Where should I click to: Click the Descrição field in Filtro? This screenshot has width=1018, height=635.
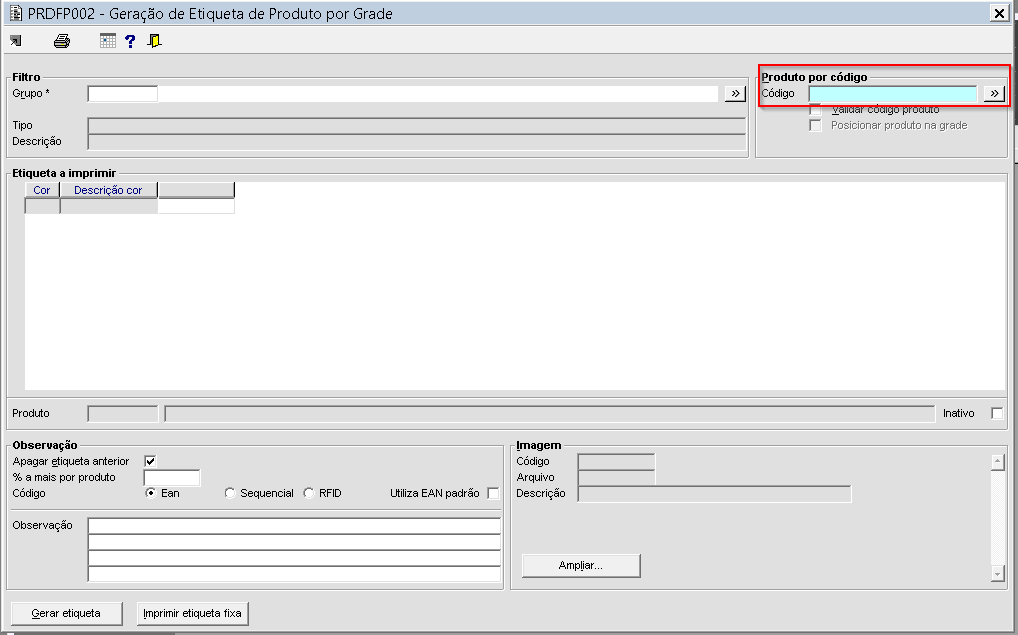coord(416,142)
